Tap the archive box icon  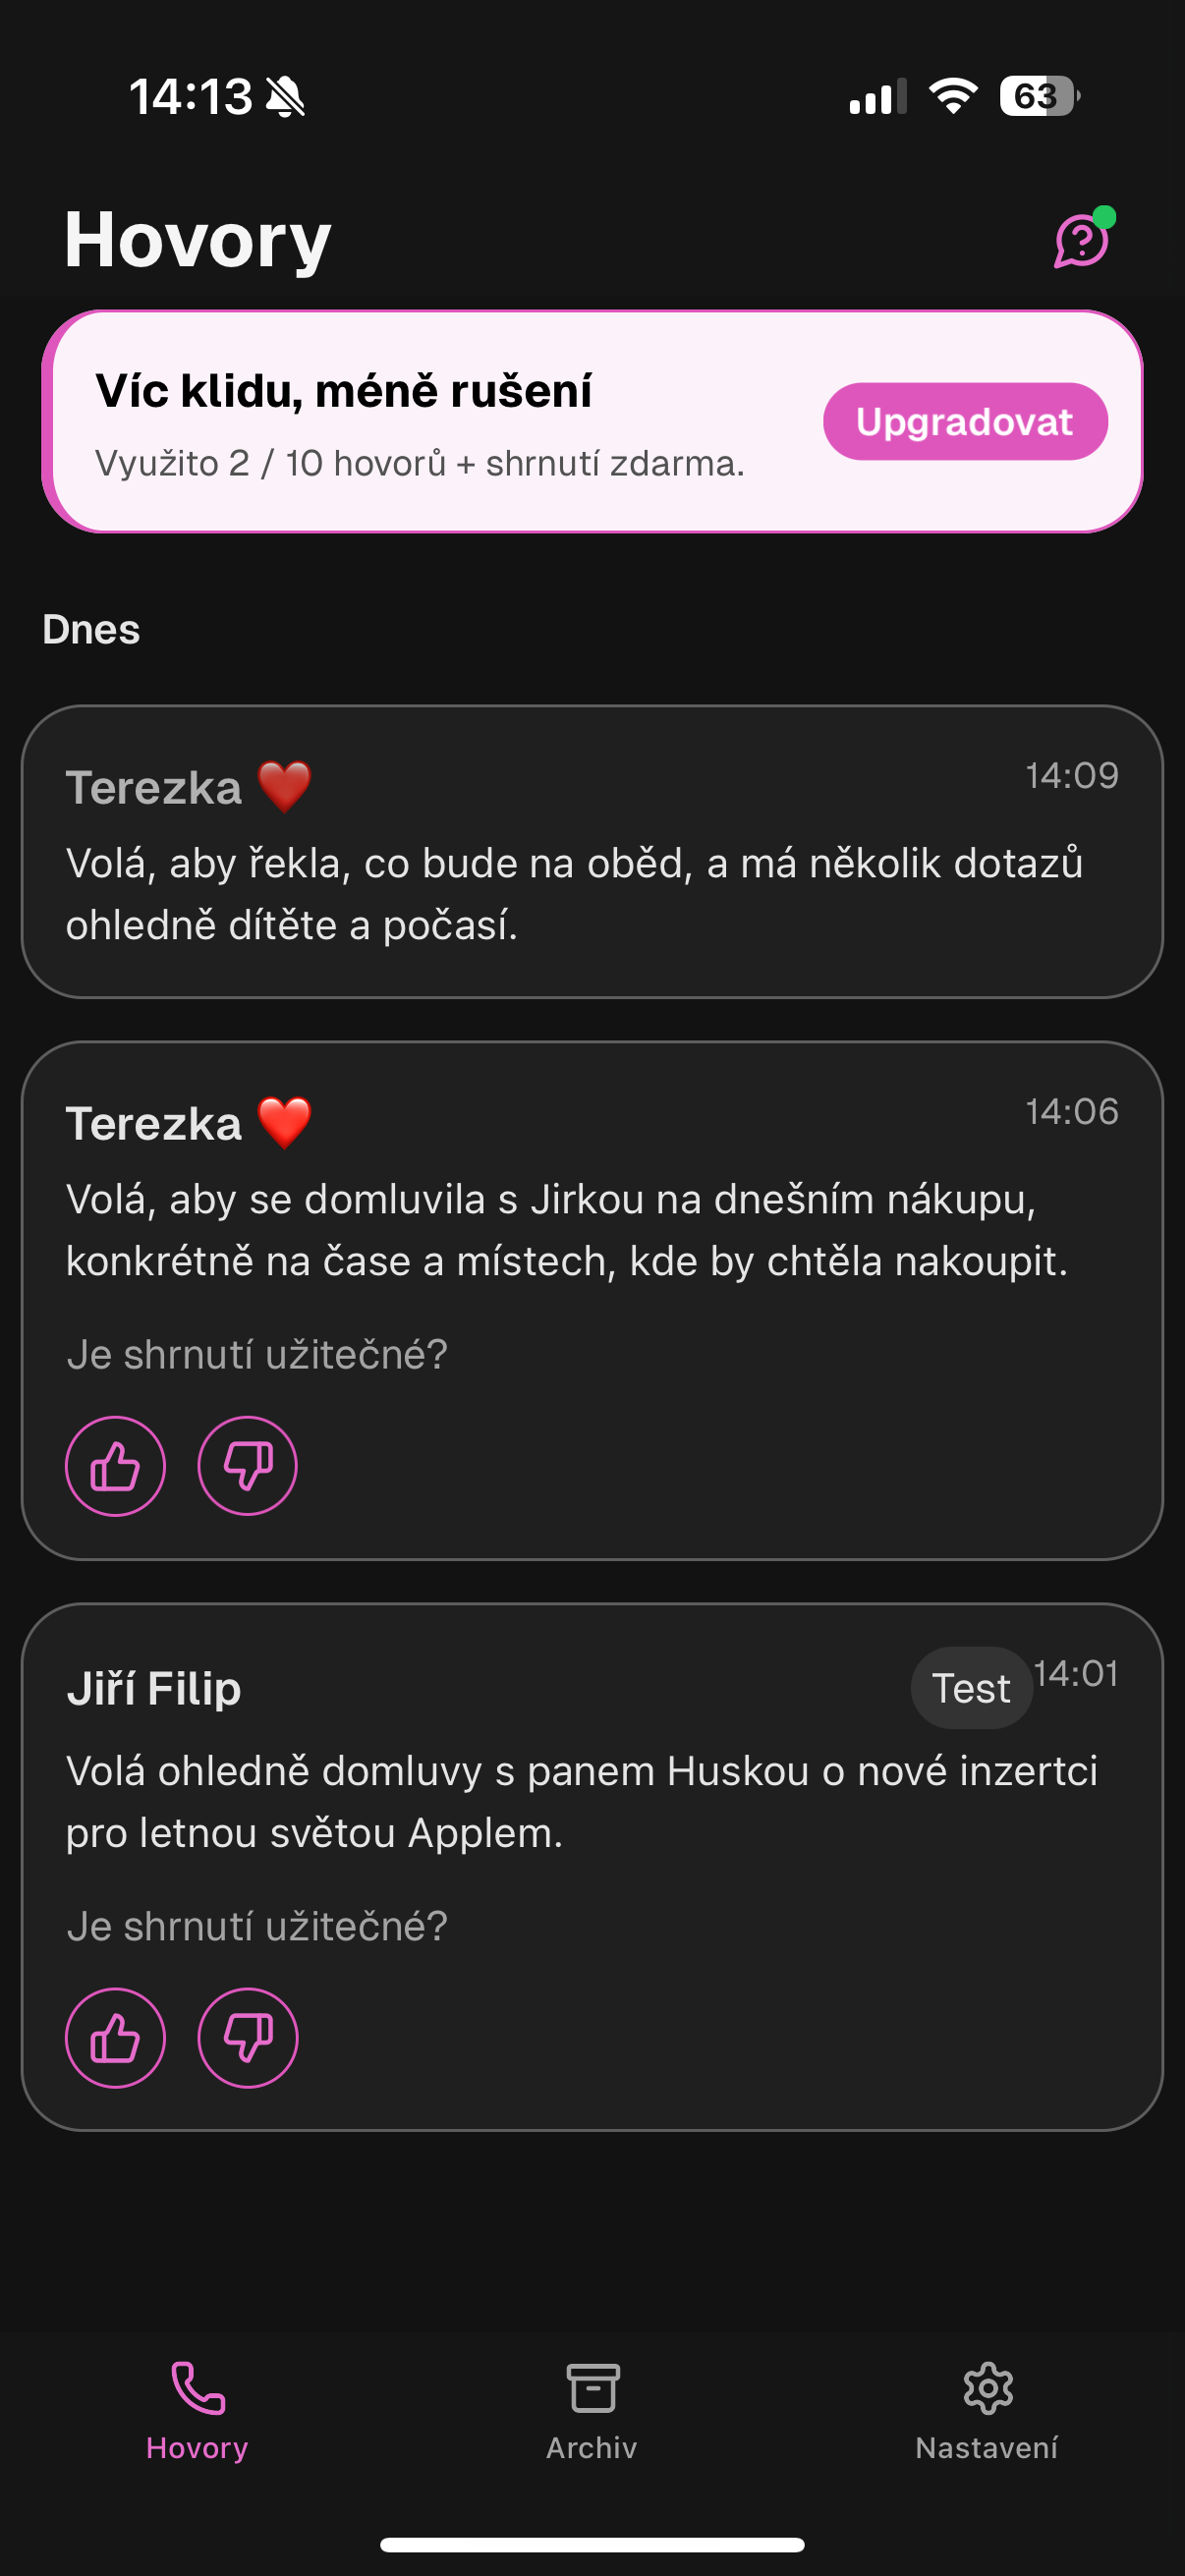(593, 2388)
